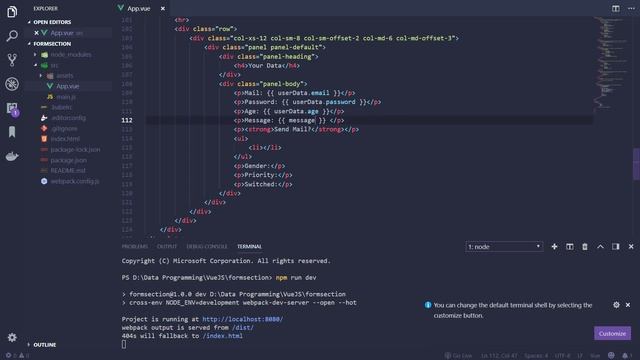Create a new terminal with plus icon
The width and height of the screenshot is (640, 360).
click(554, 247)
